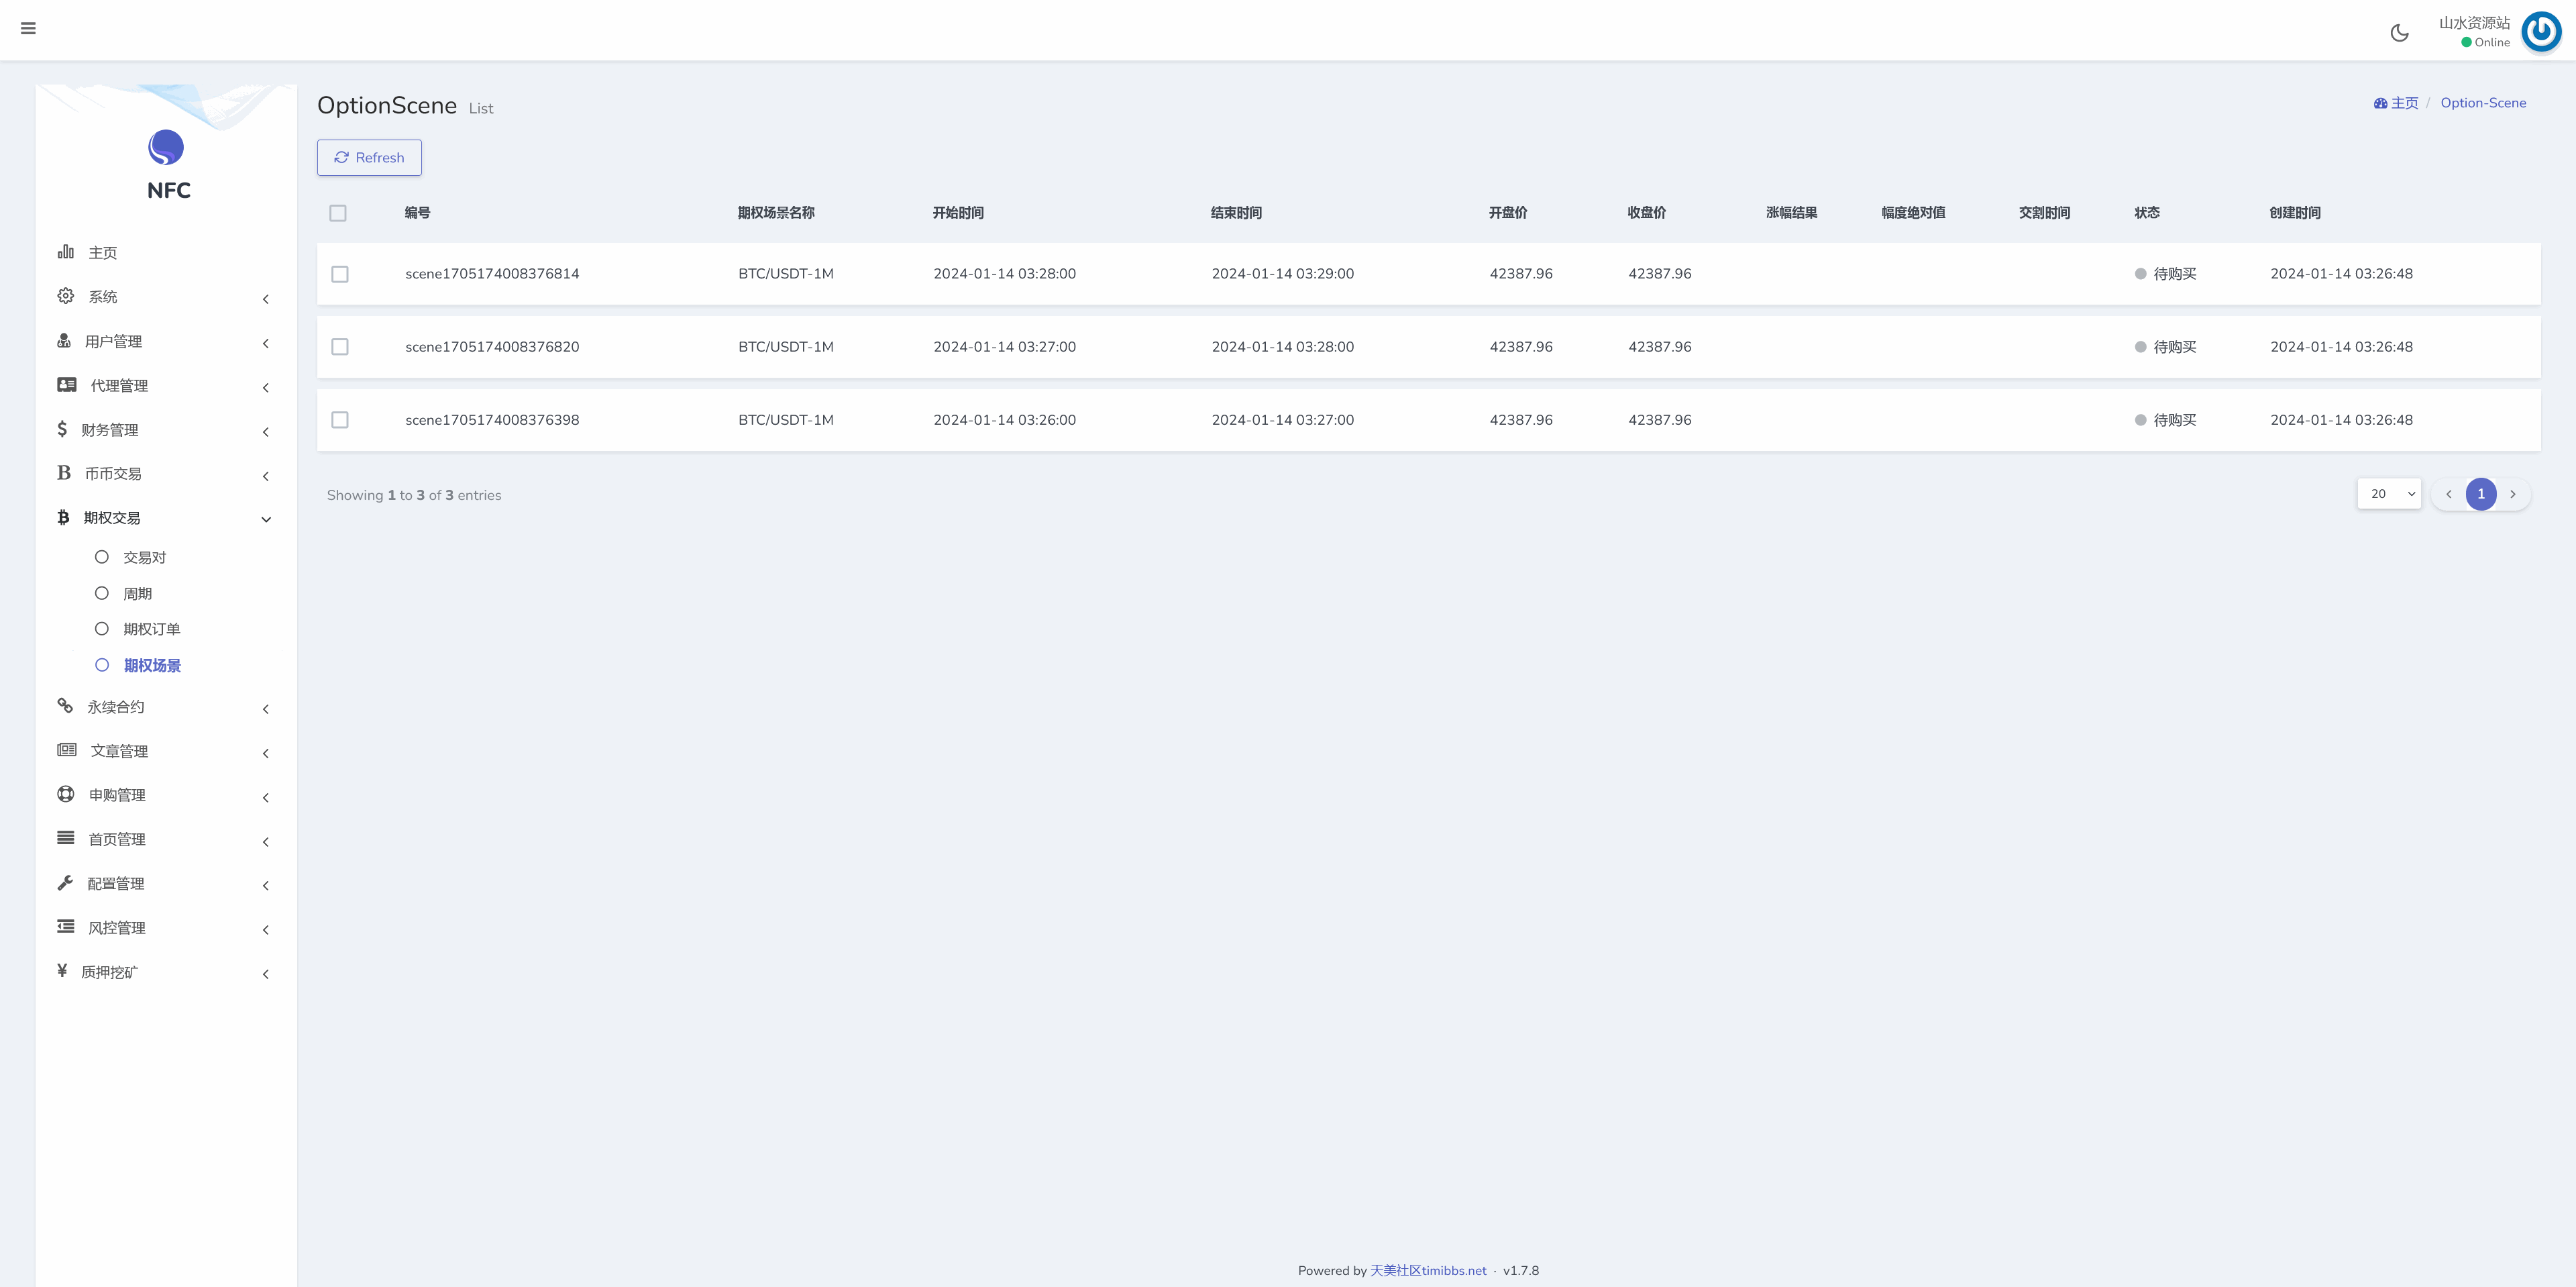Click the hamburger menu icon
Viewport: 2576px width, 1287px height.
(28, 28)
